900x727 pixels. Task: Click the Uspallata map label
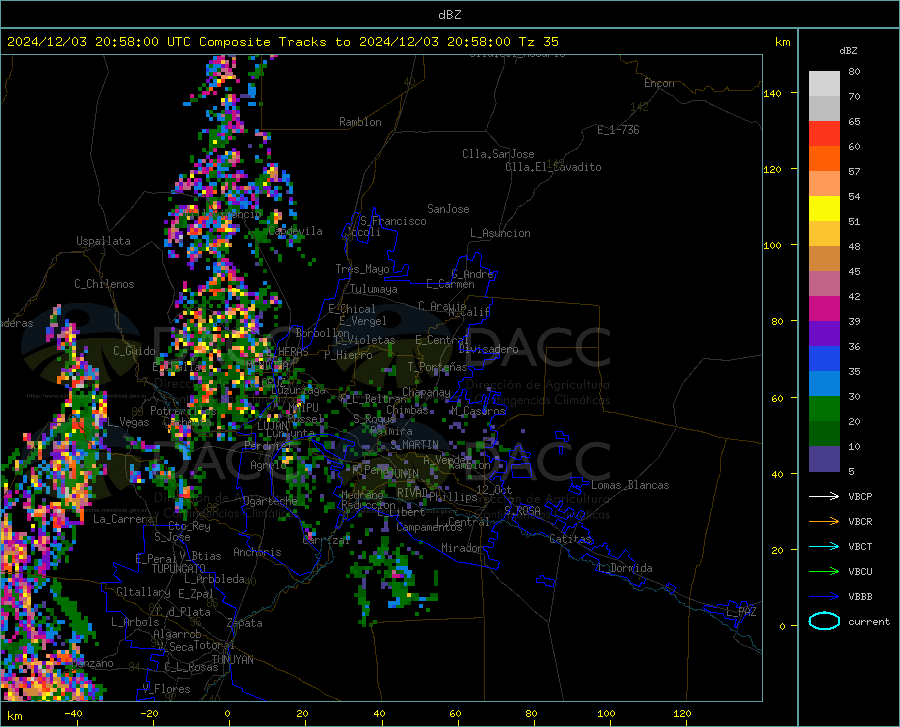(103, 241)
